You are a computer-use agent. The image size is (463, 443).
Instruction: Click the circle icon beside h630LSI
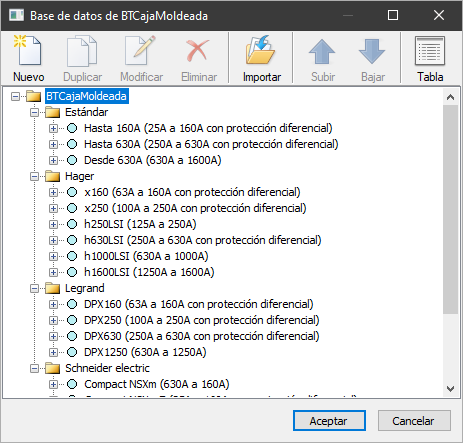(72, 240)
